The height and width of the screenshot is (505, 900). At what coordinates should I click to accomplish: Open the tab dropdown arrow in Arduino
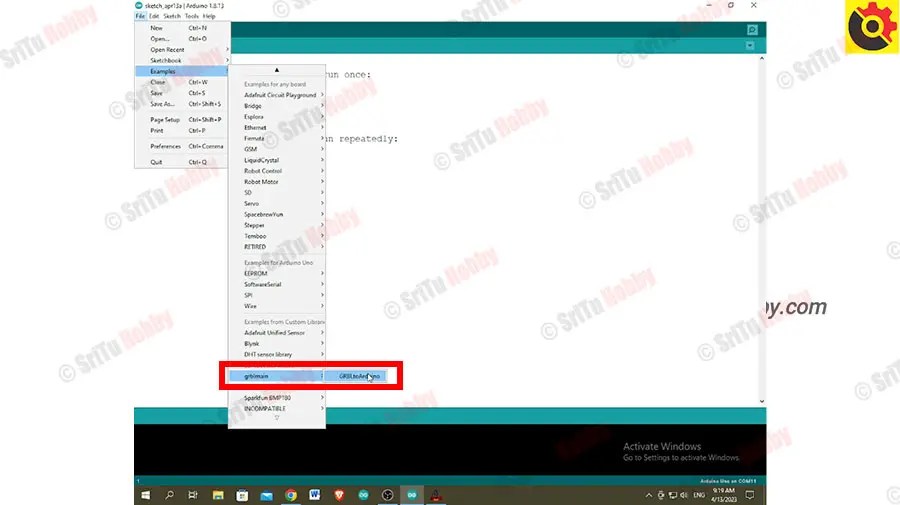(x=750, y=45)
